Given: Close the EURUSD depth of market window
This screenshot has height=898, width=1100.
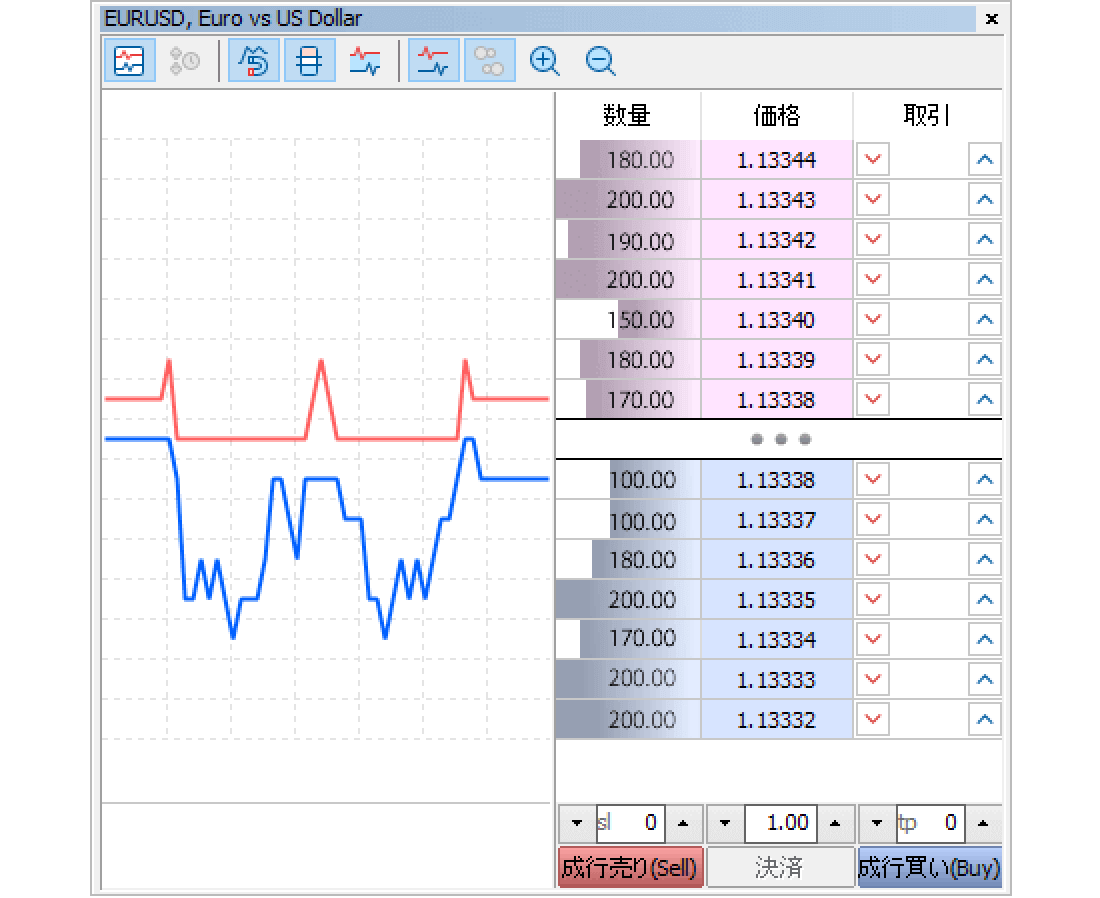Looking at the screenshot, I should 991,19.
